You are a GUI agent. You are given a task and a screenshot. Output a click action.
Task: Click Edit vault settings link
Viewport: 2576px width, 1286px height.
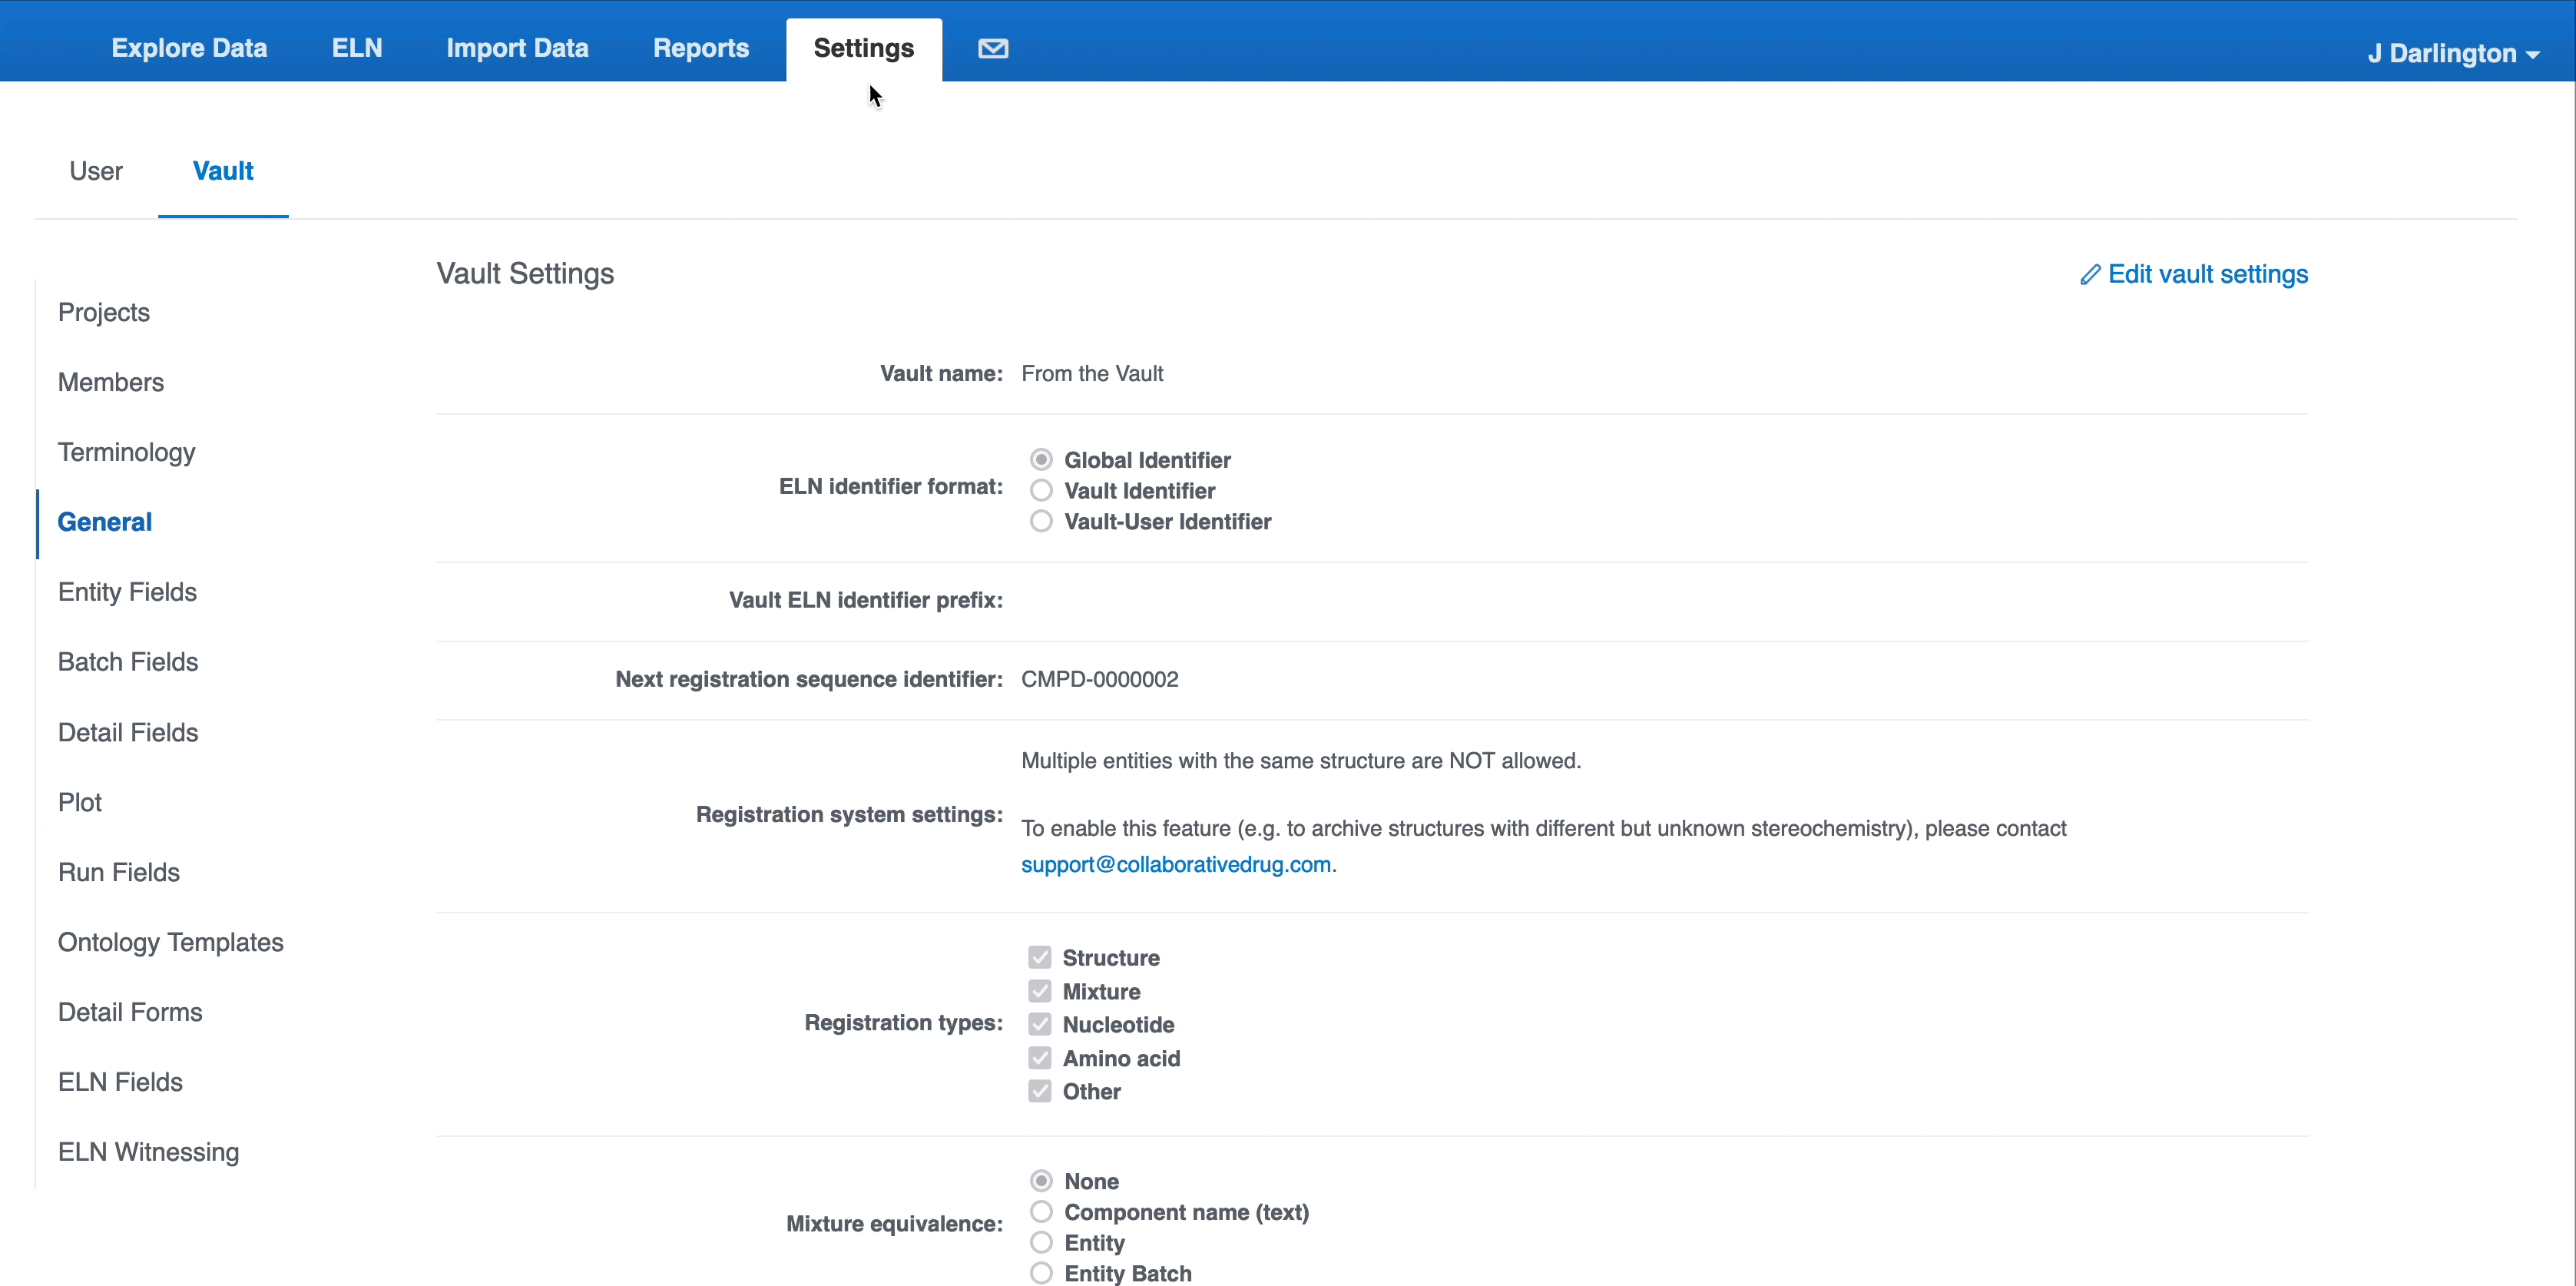(x=2207, y=274)
